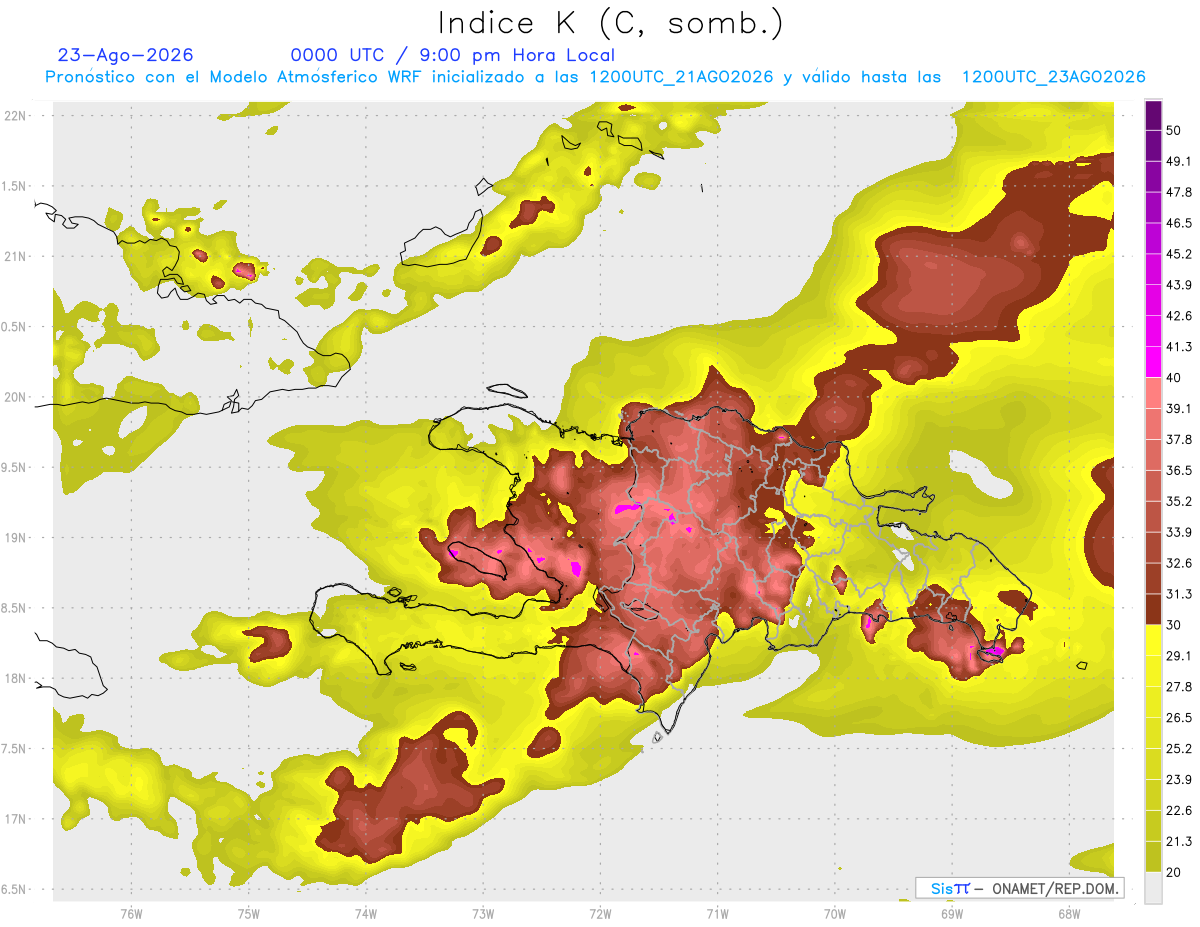Click the "45.2" color scale label

point(1179,254)
